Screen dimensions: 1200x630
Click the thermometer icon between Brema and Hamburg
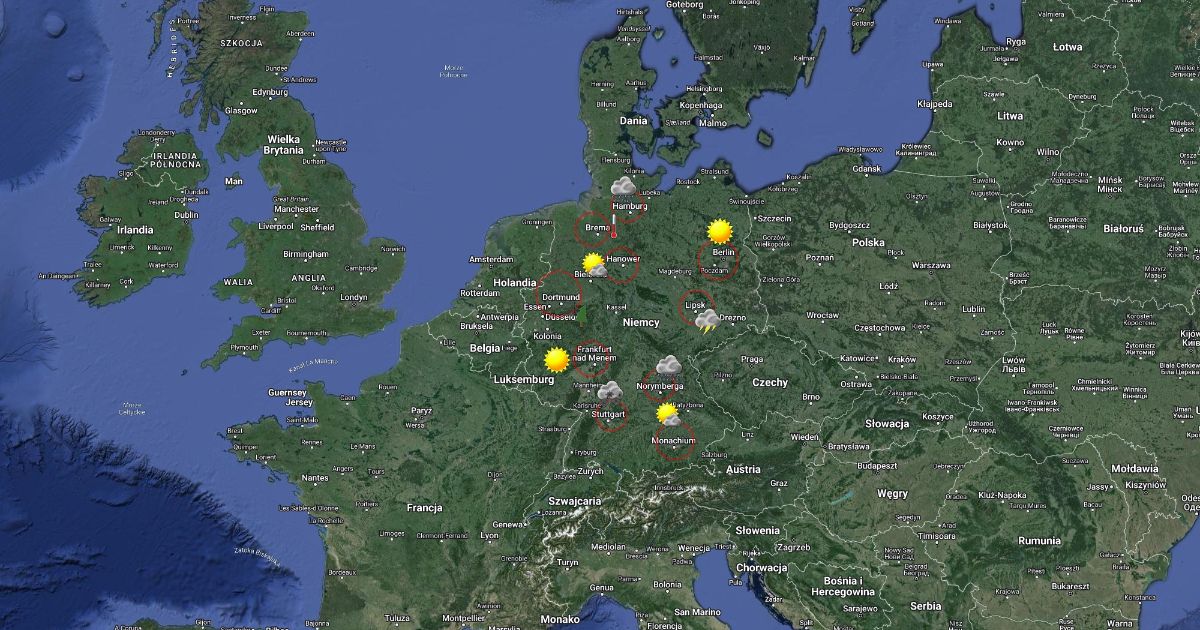pos(614,224)
